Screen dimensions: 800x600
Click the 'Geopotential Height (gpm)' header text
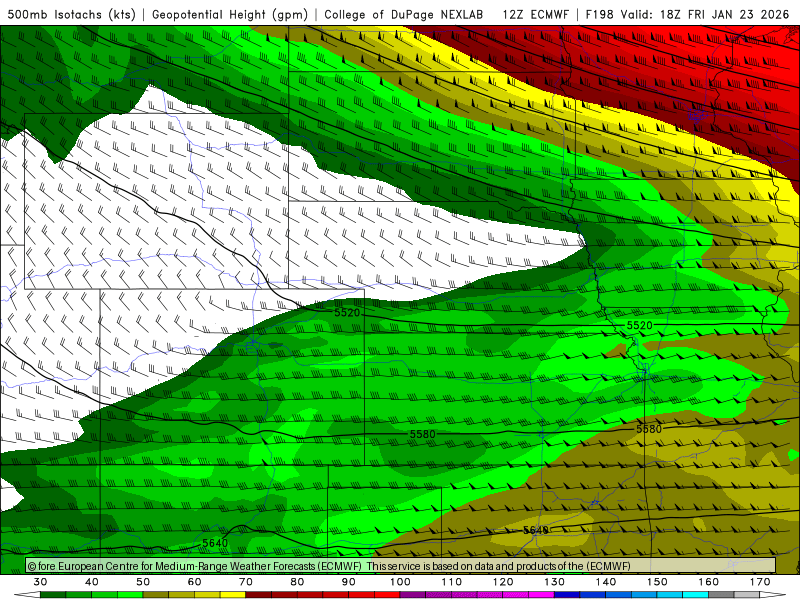(230, 14)
